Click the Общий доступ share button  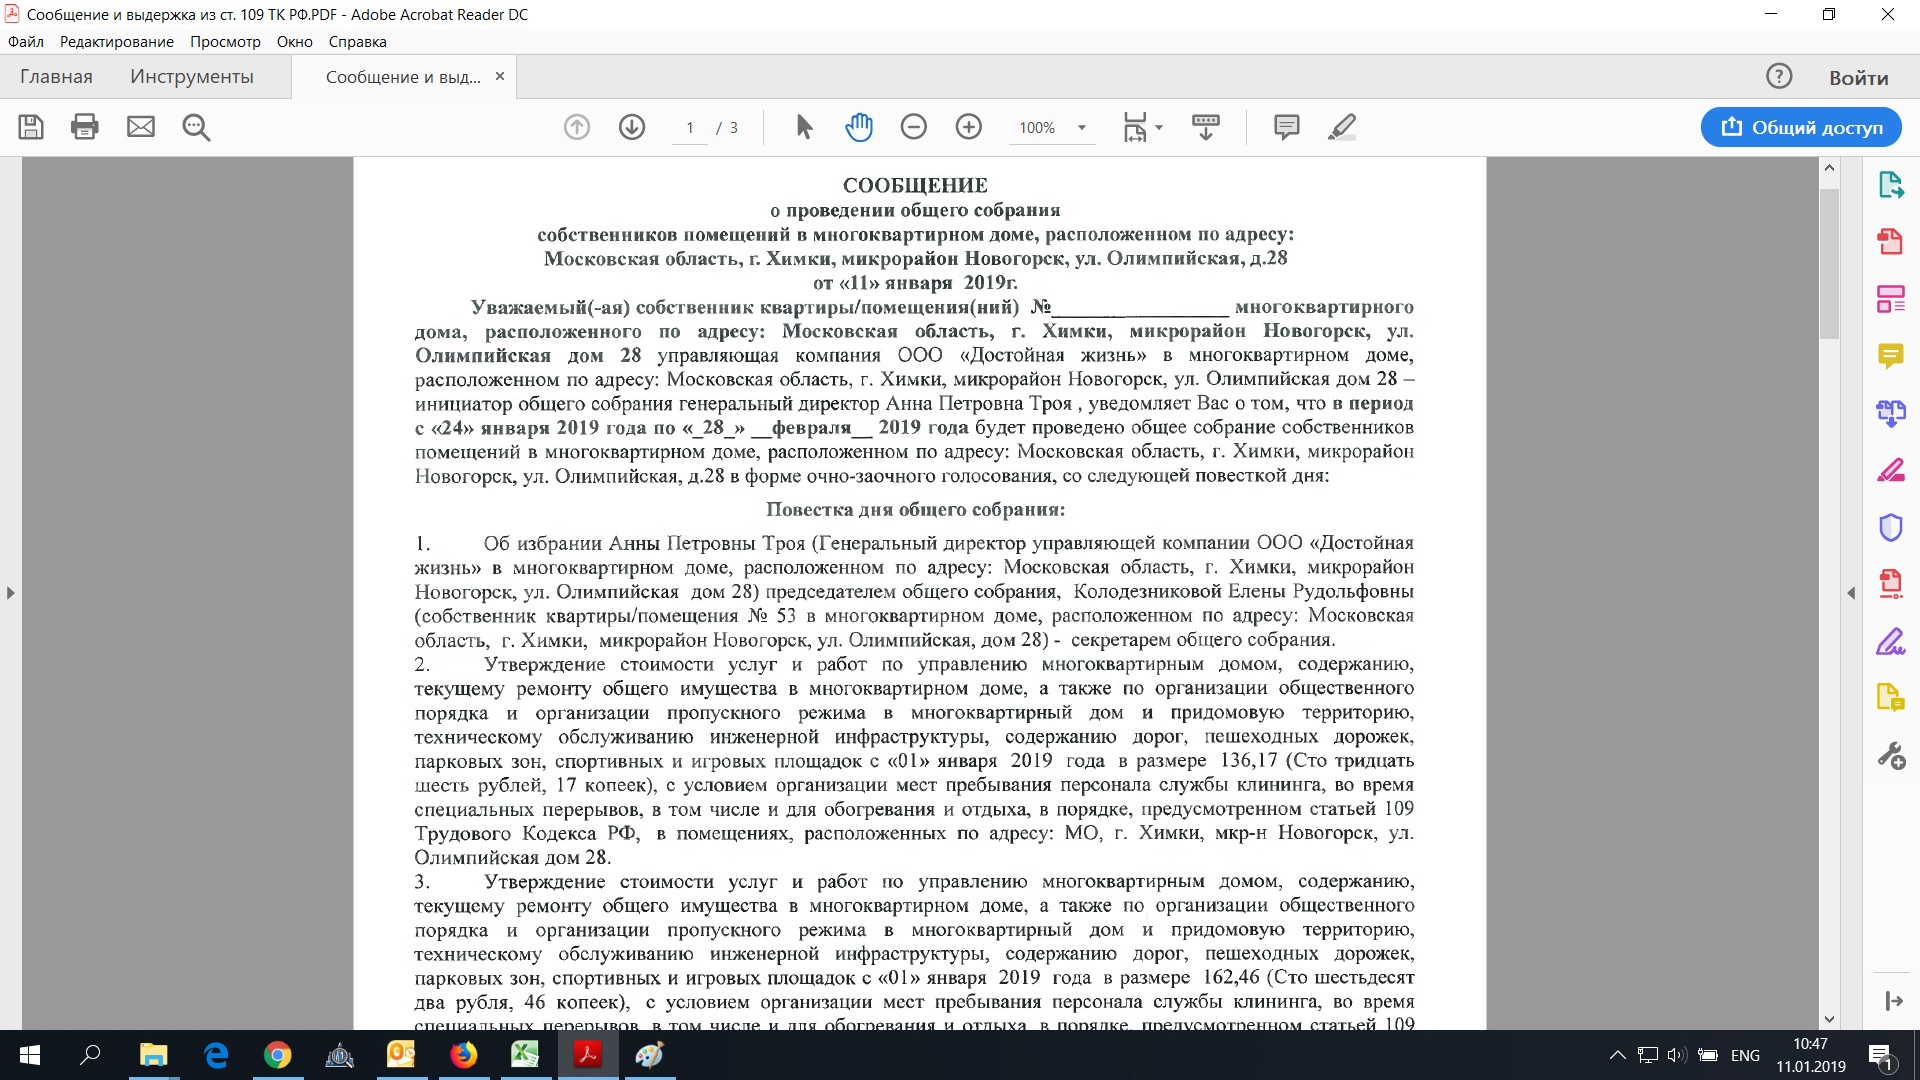point(1801,127)
